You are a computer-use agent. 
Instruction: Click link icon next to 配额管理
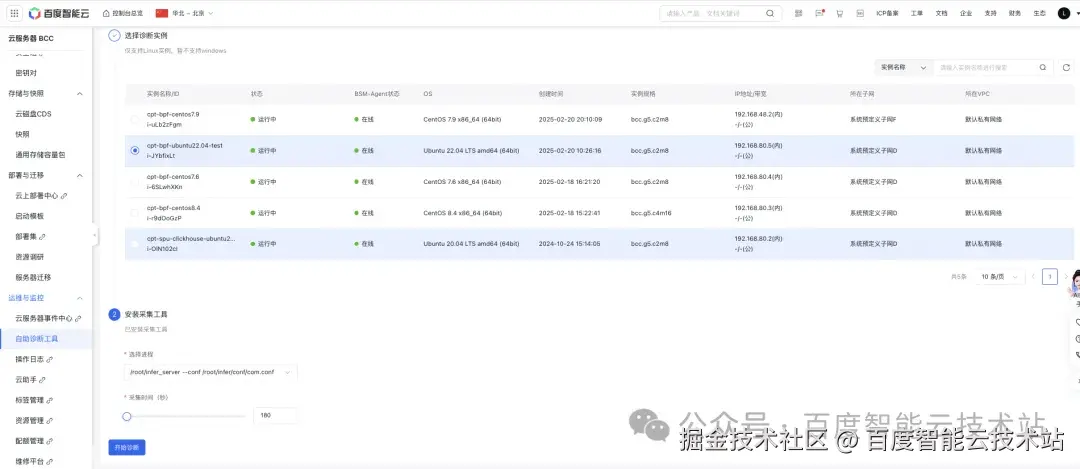tap(50, 441)
